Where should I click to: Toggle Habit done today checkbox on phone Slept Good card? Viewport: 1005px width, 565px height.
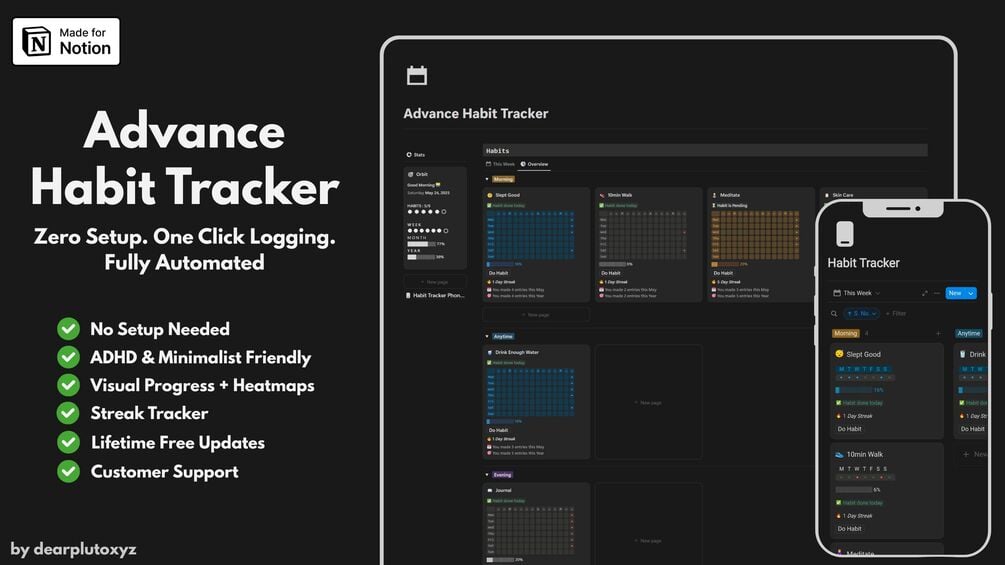coord(838,403)
